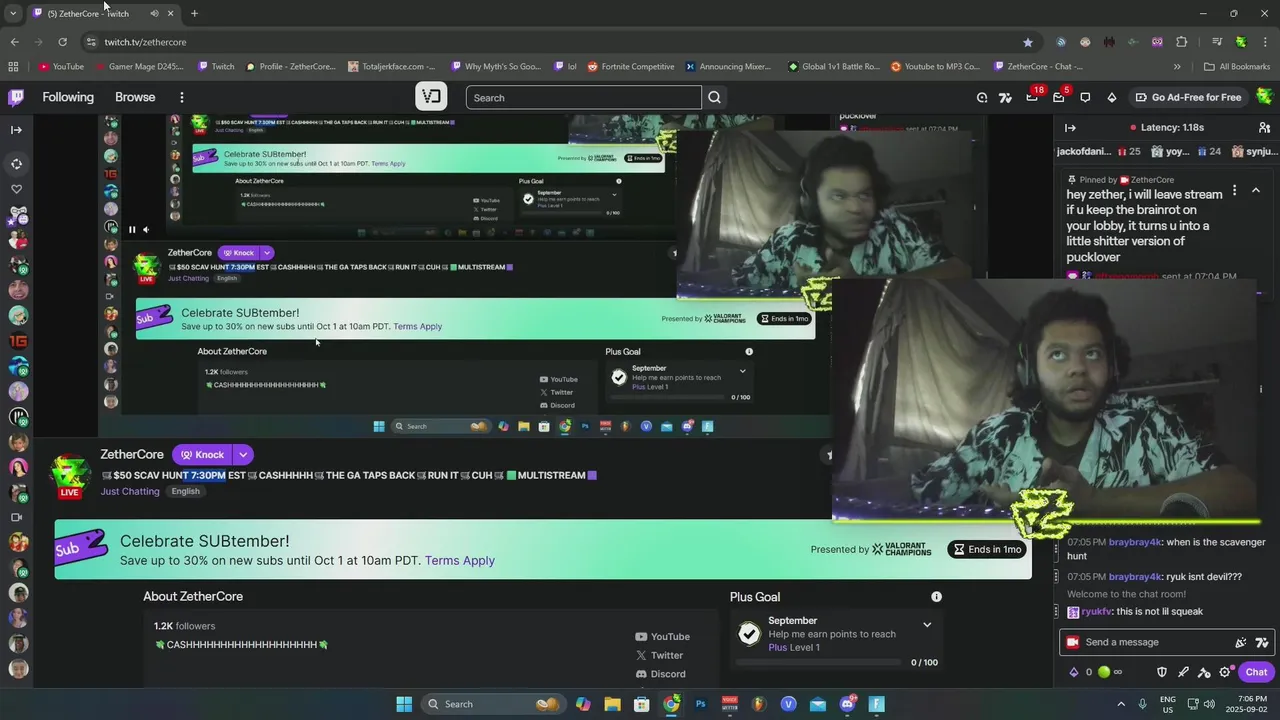Click chatter braybray4k username in scavenger message
This screenshot has width=1280, height=720.
[1135, 542]
